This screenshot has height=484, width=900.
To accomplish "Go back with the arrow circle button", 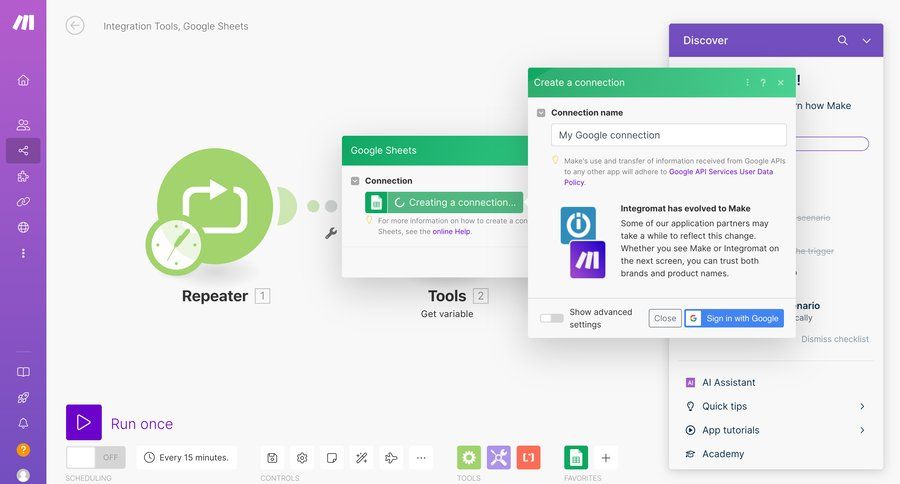I will (75, 25).
